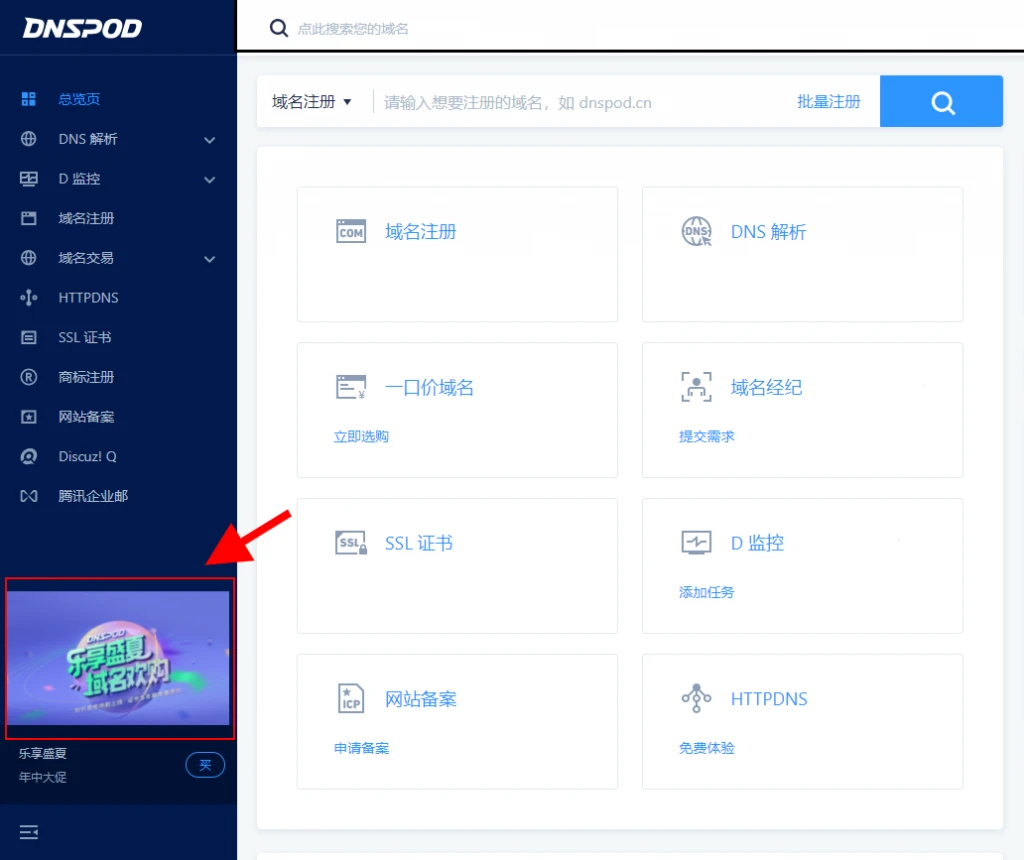The image size is (1024, 860).
Task: Expand the D 监控 sidebar submenu
Action: 210,180
